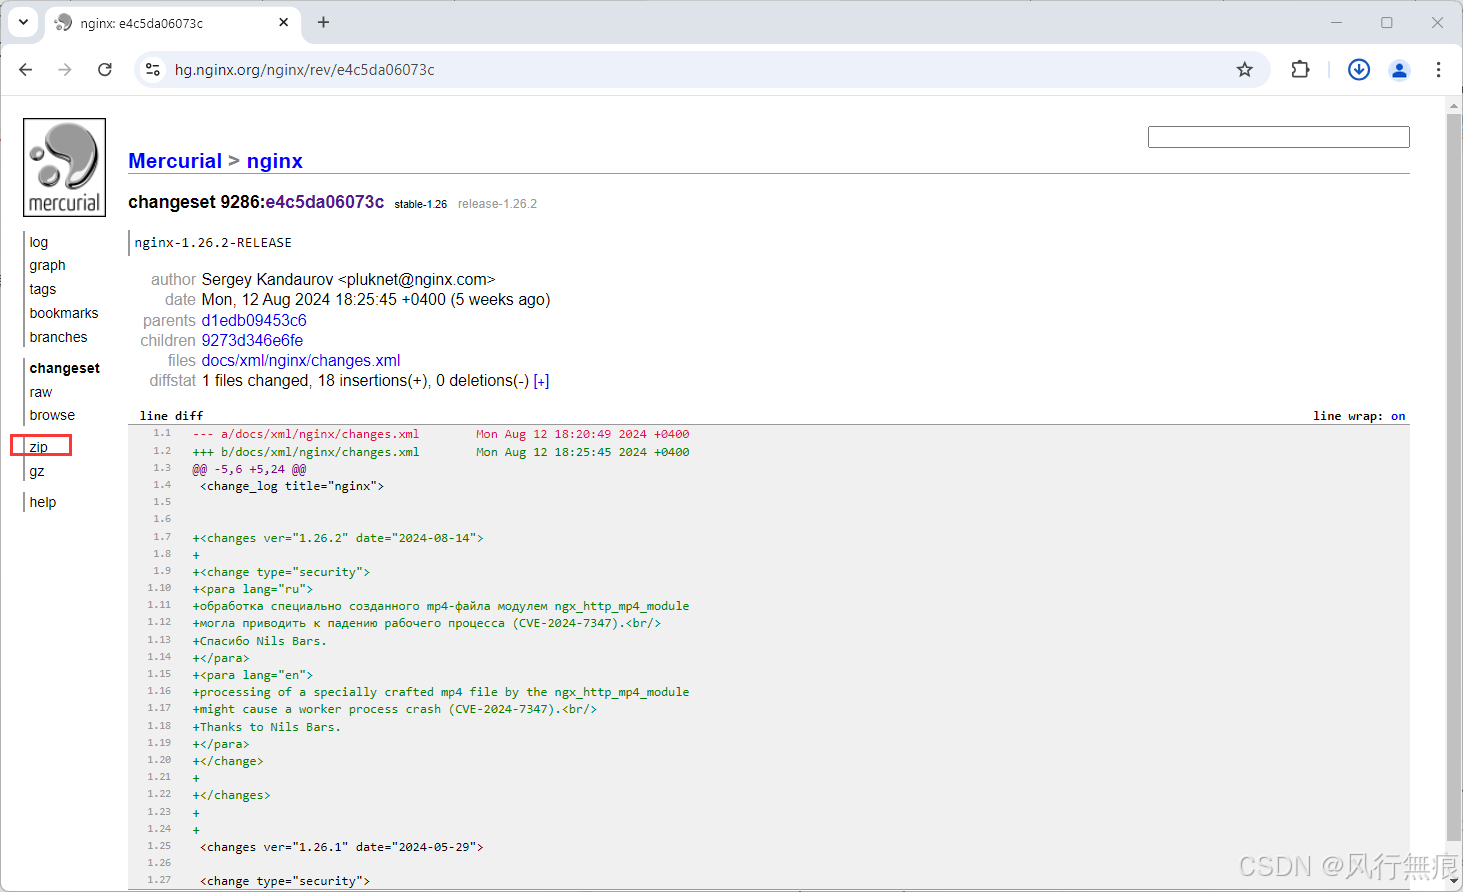Open the bookmarks sidebar link
Image resolution: width=1463 pixels, height=892 pixels.
(x=64, y=313)
